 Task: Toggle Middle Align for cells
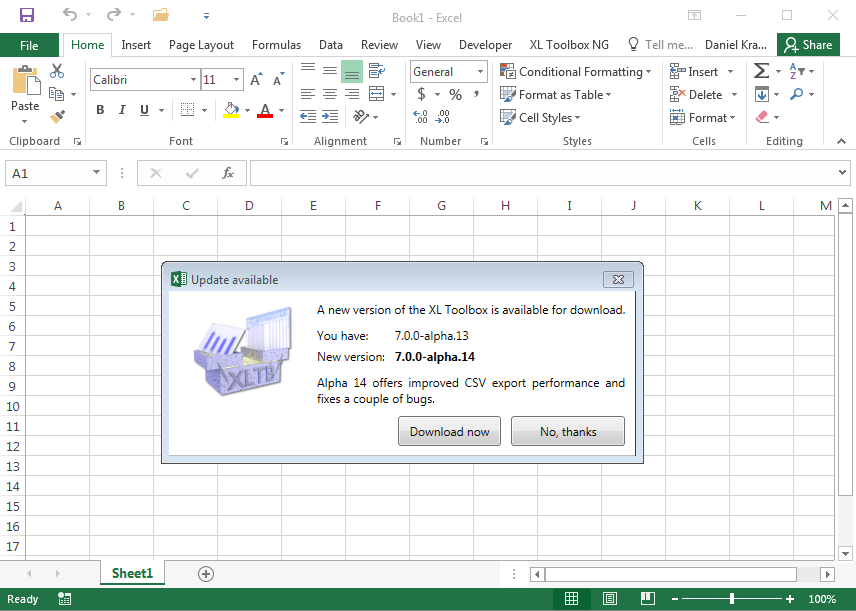(x=330, y=71)
